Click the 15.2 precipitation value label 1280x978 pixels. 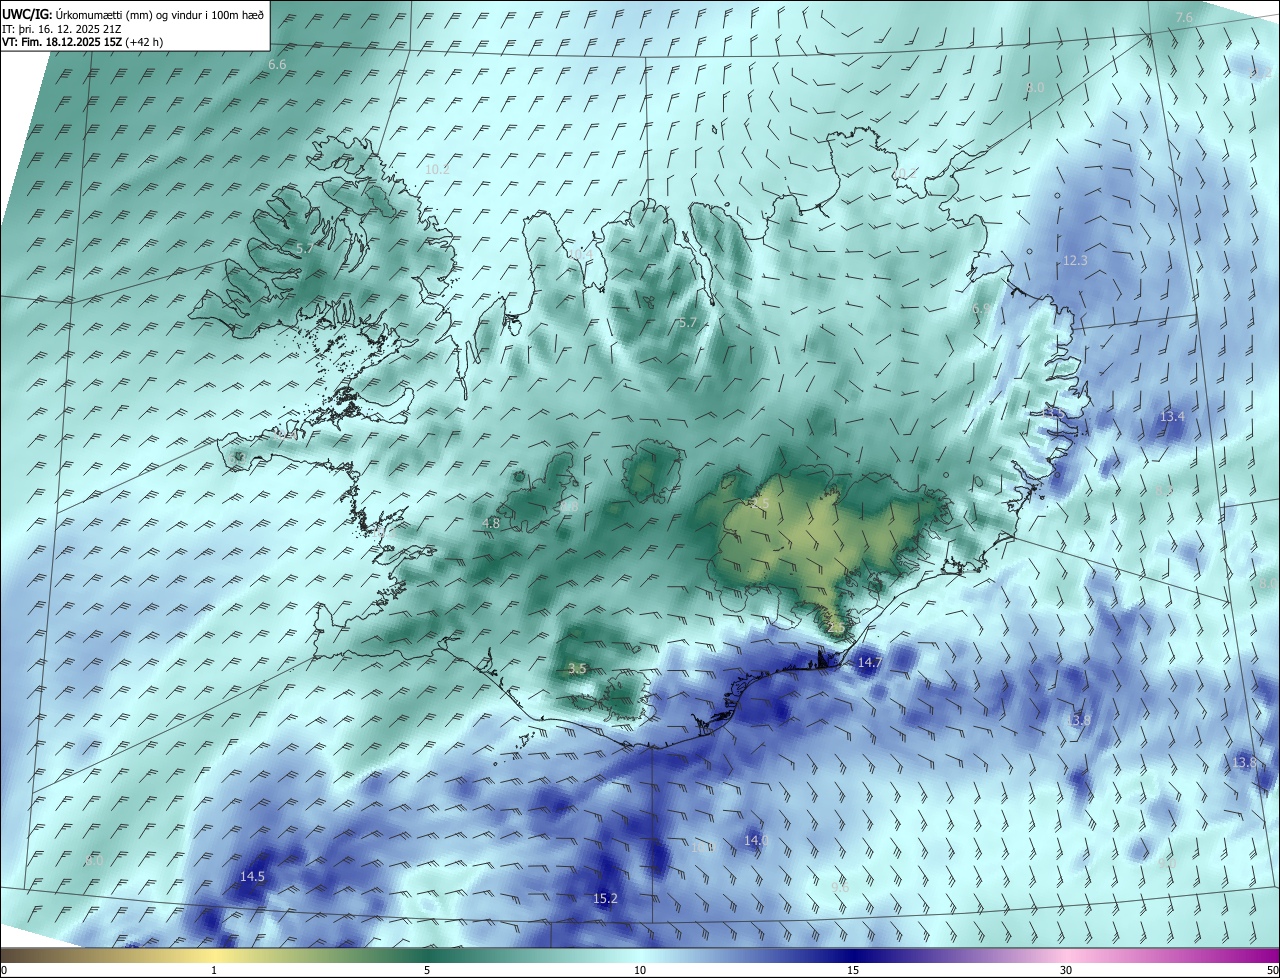click(x=606, y=899)
